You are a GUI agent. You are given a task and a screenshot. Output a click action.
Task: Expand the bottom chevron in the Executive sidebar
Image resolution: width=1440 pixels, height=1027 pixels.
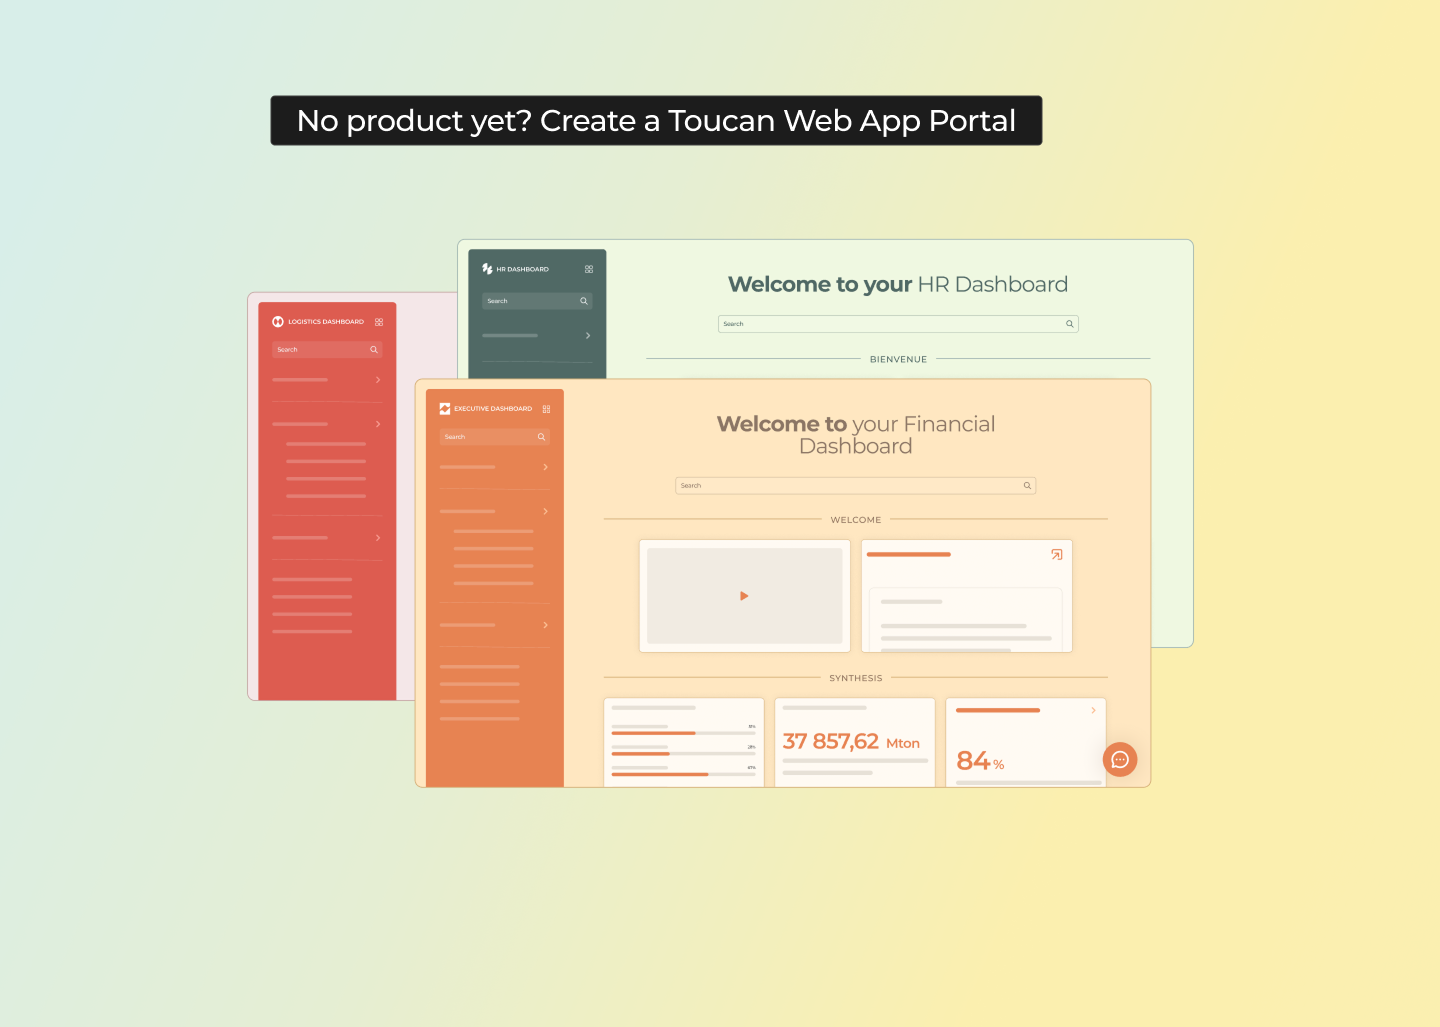click(545, 625)
